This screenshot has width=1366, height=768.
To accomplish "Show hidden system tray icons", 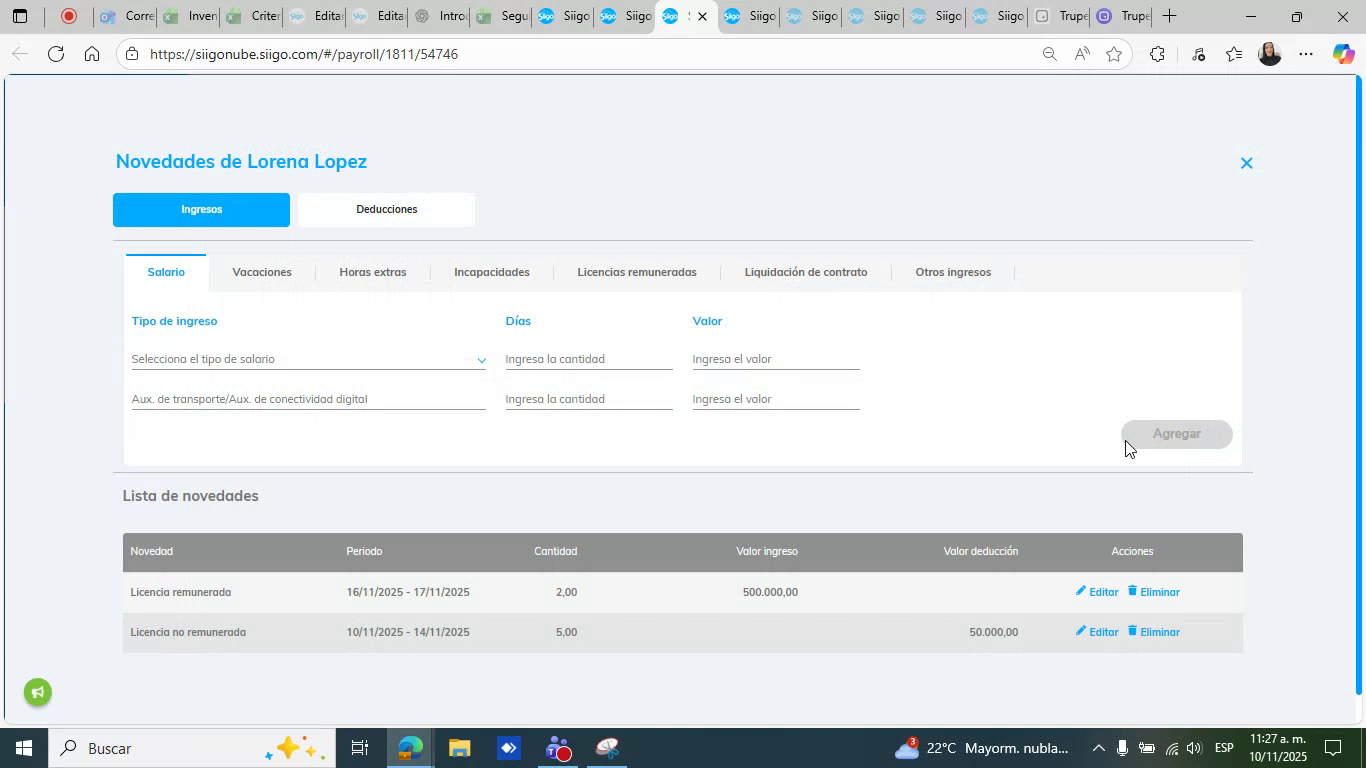I will [x=1098, y=748].
